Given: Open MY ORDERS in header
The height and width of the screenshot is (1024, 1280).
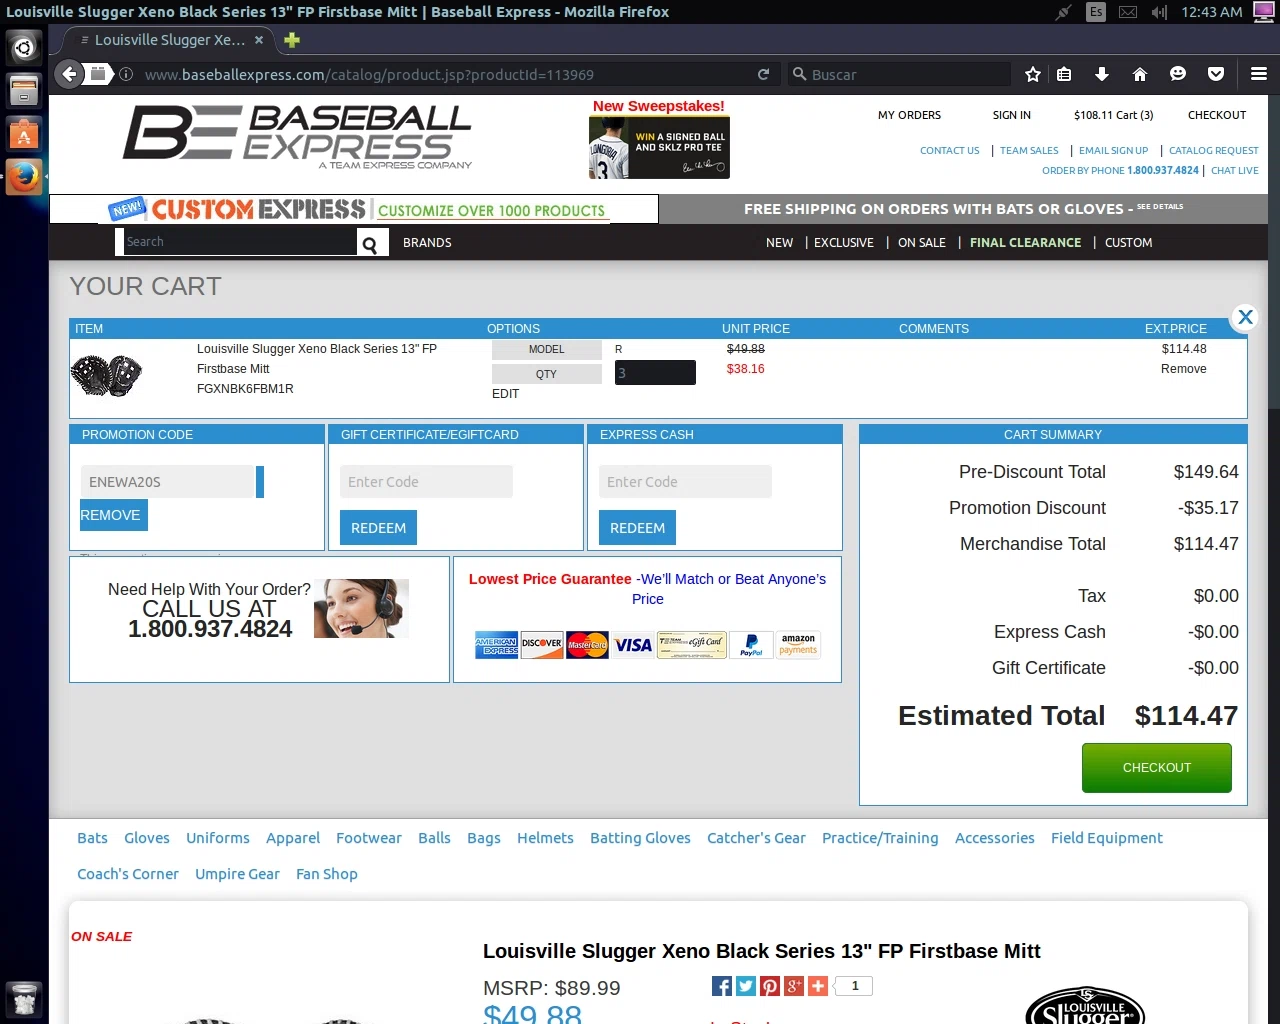Looking at the screenshot, I should click(909, 115).
